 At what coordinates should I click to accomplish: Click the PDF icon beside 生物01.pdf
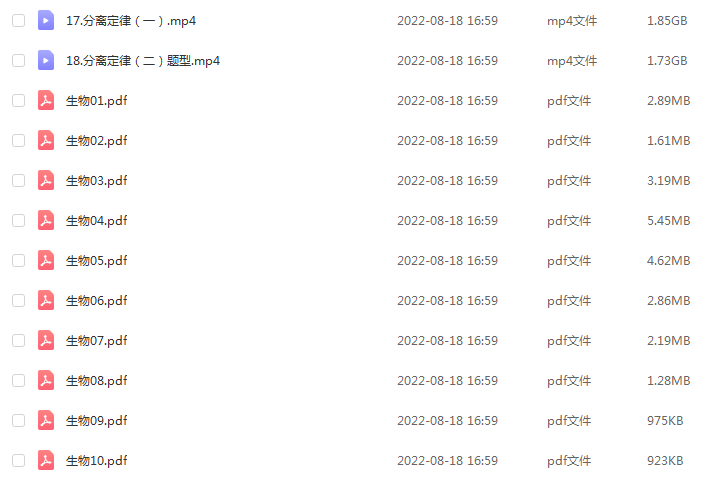(x=46, y=100)
